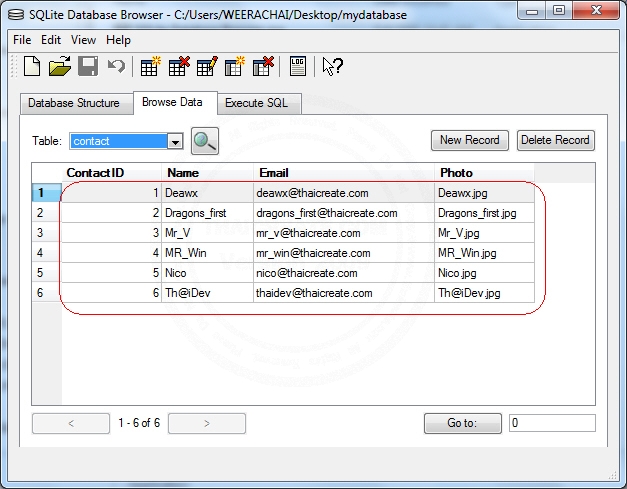Click the Go to: button

click(463, 423)
